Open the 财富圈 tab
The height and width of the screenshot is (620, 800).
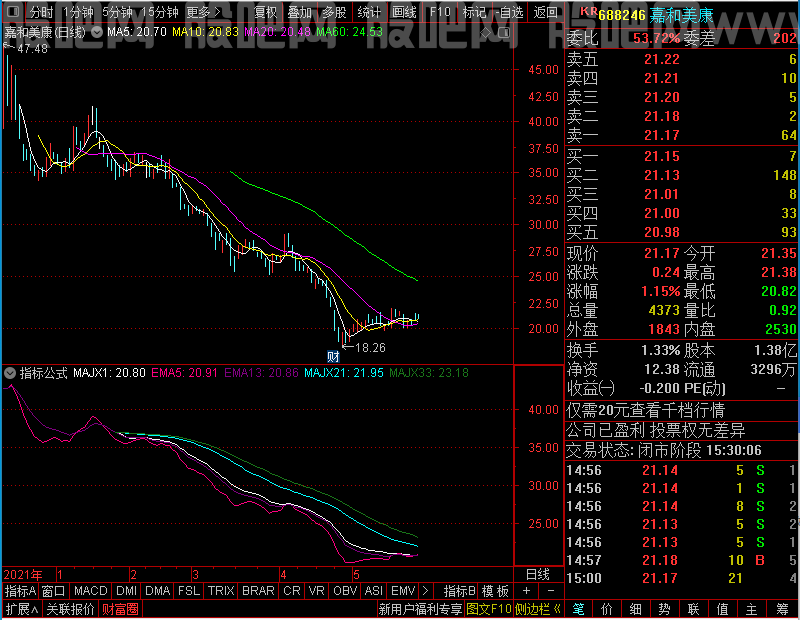[120, 609]
